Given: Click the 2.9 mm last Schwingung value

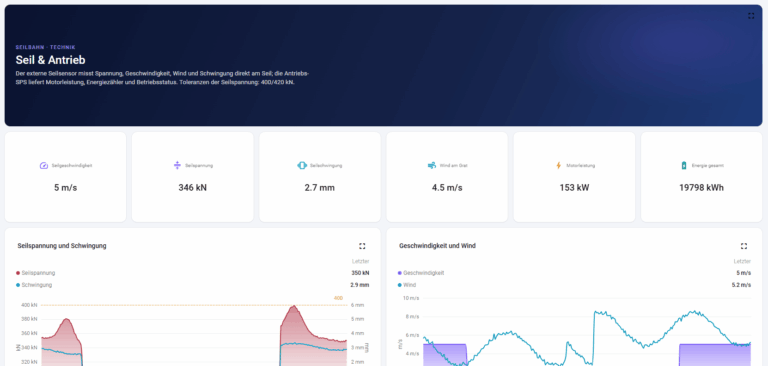Looking at the screenshot, I should pyautogui.click(x=360, y=285).
